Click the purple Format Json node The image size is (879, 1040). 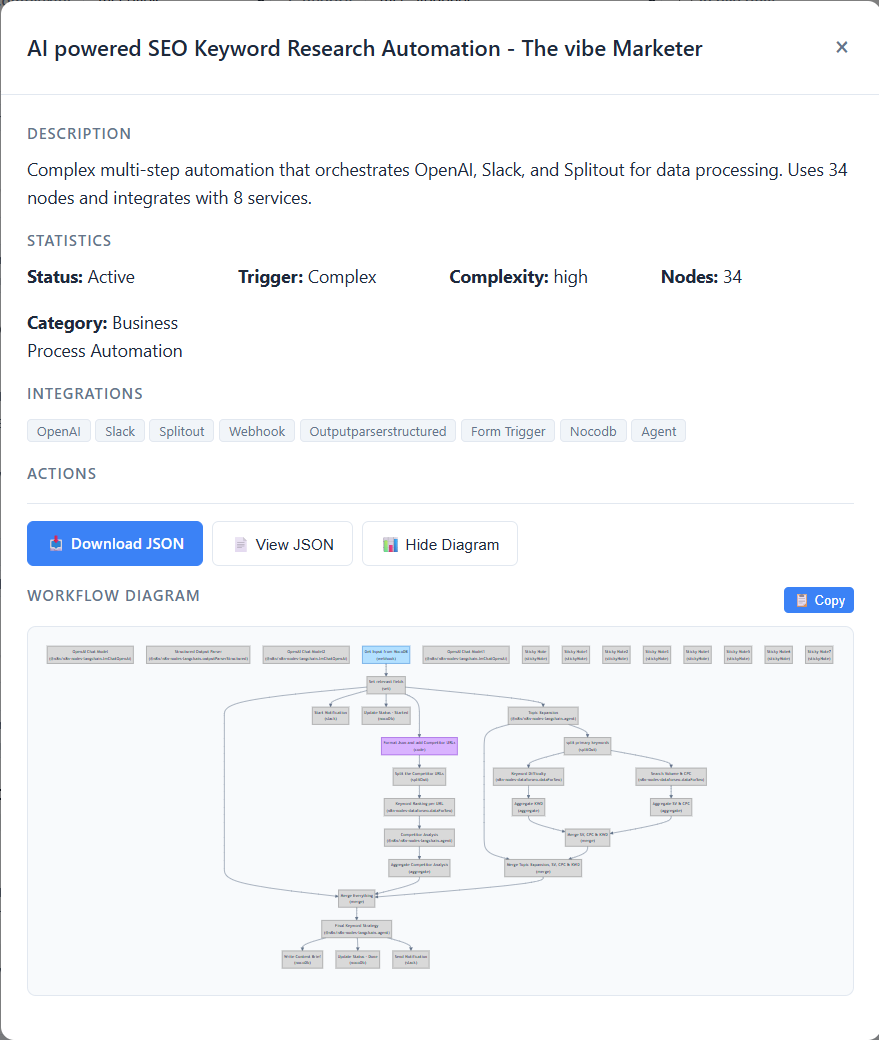pyautogui.click(x=419, y=746)
